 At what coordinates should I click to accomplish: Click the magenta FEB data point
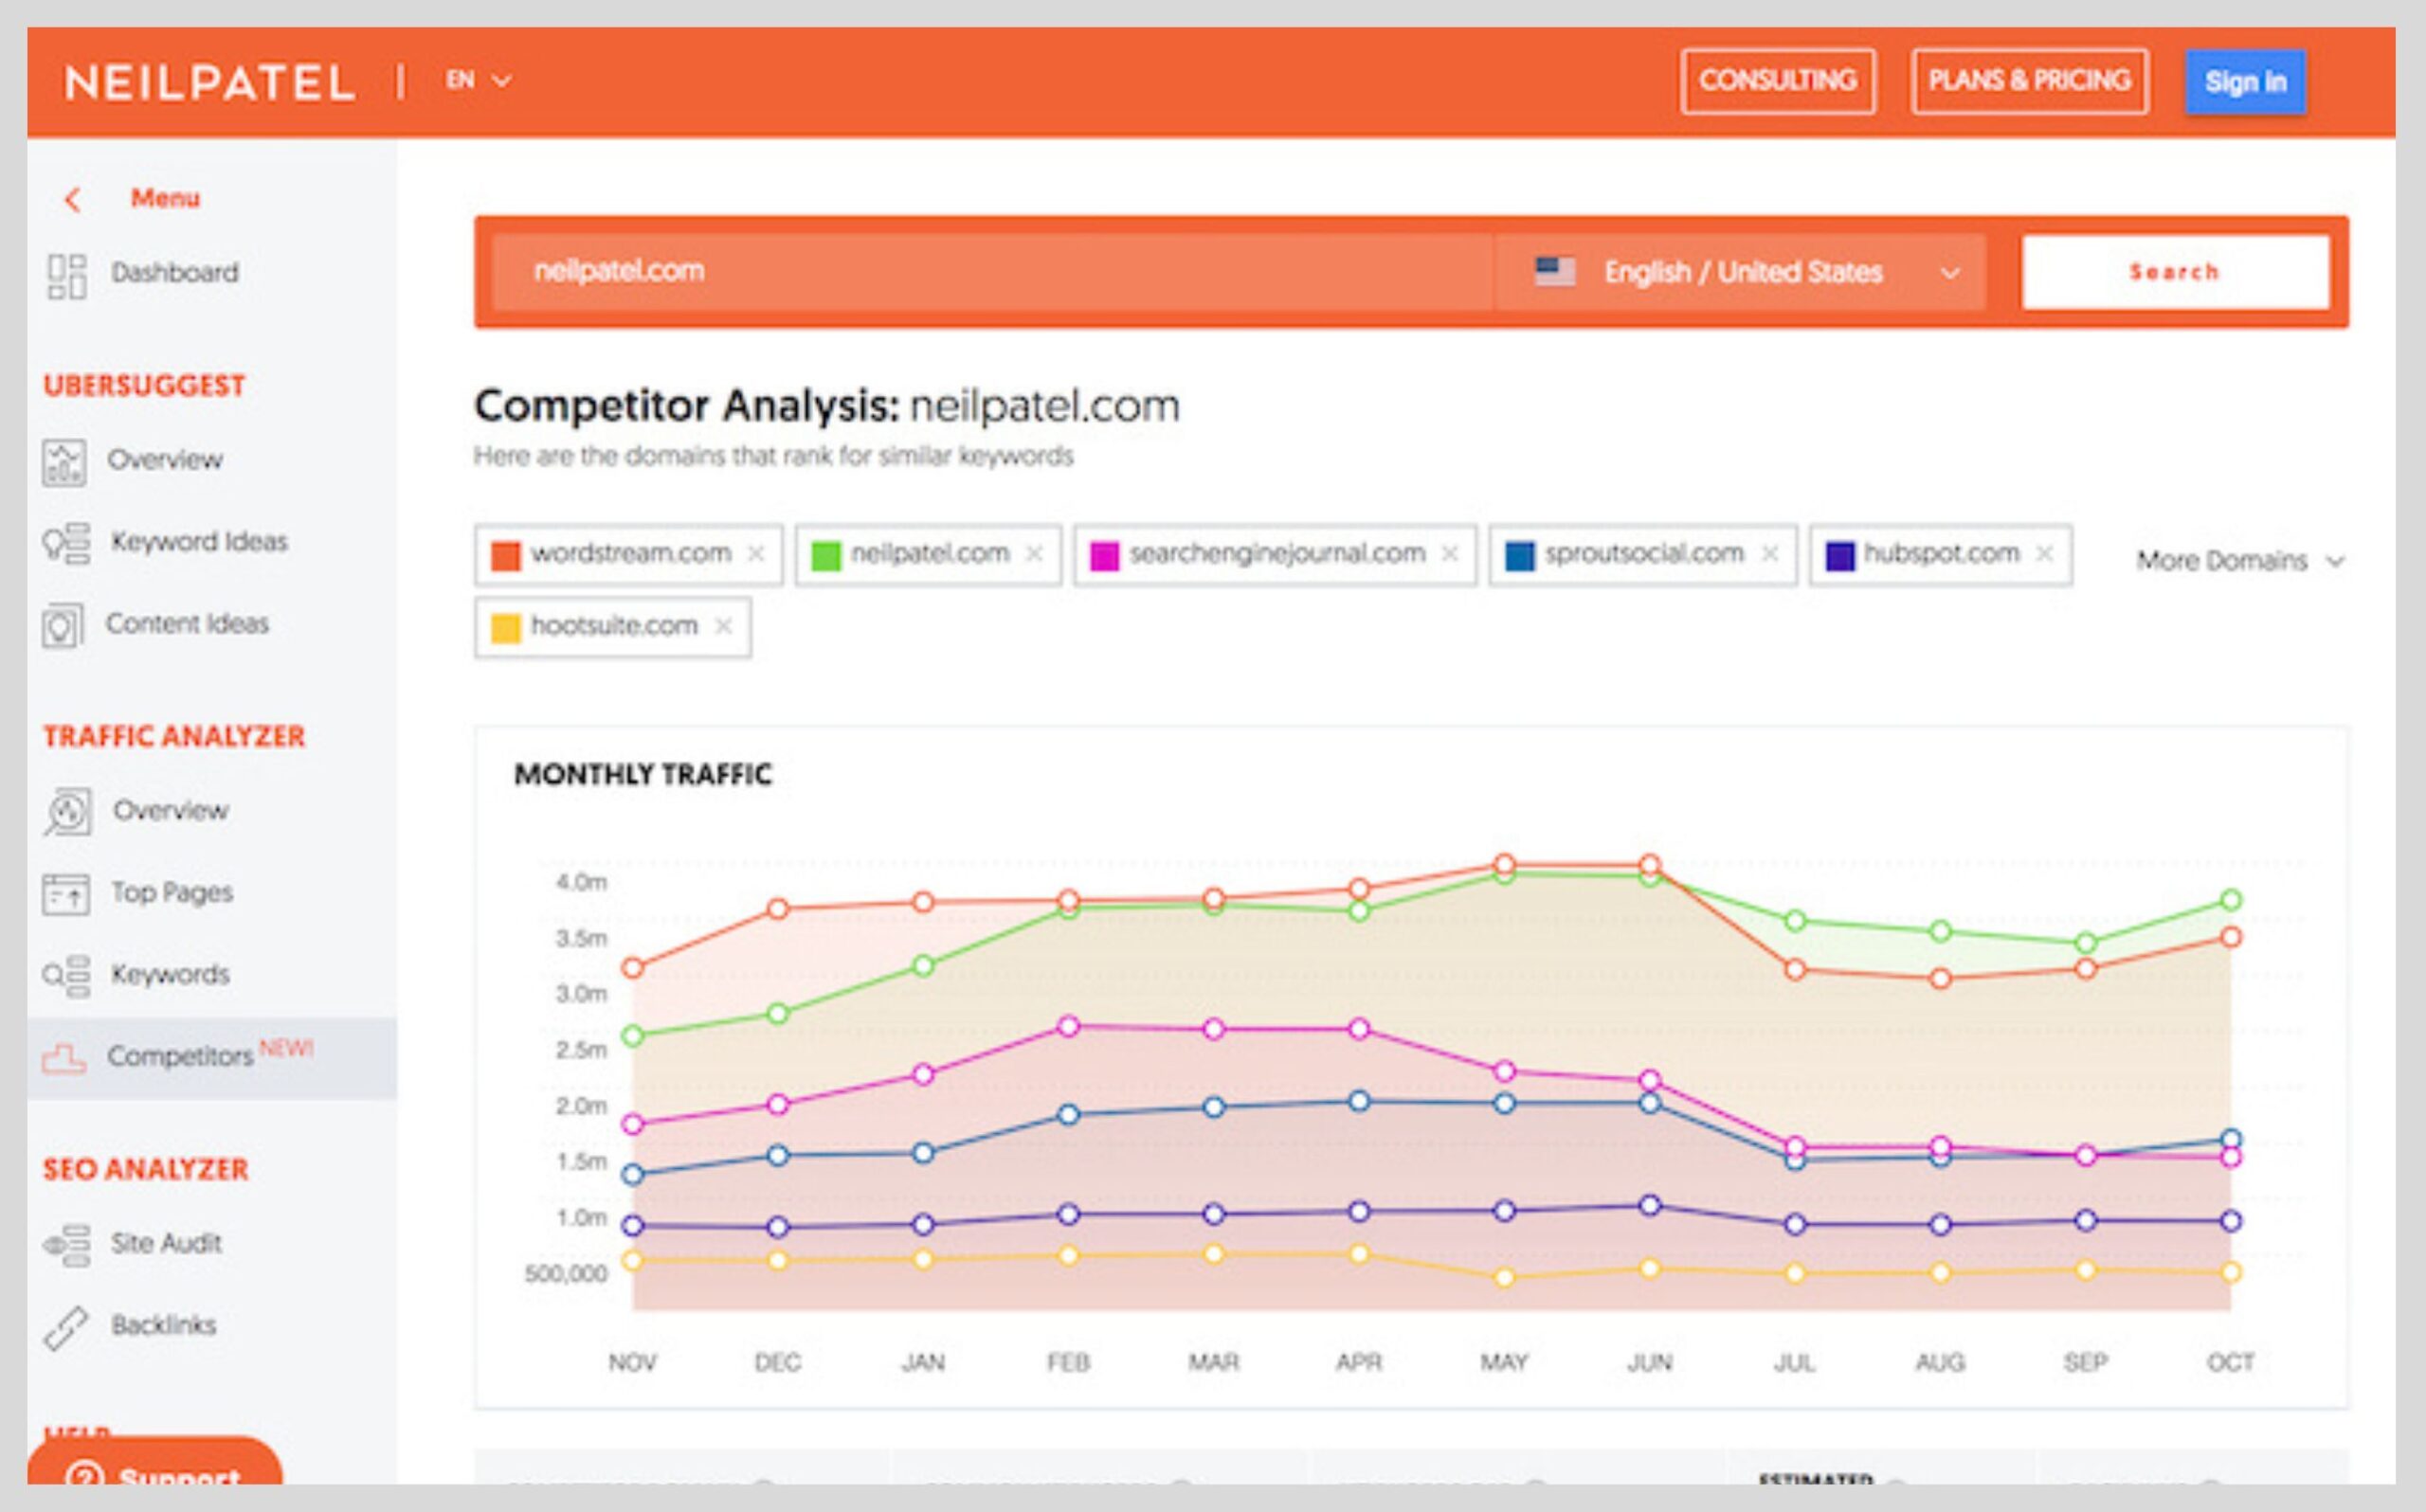point(1068,1026)
